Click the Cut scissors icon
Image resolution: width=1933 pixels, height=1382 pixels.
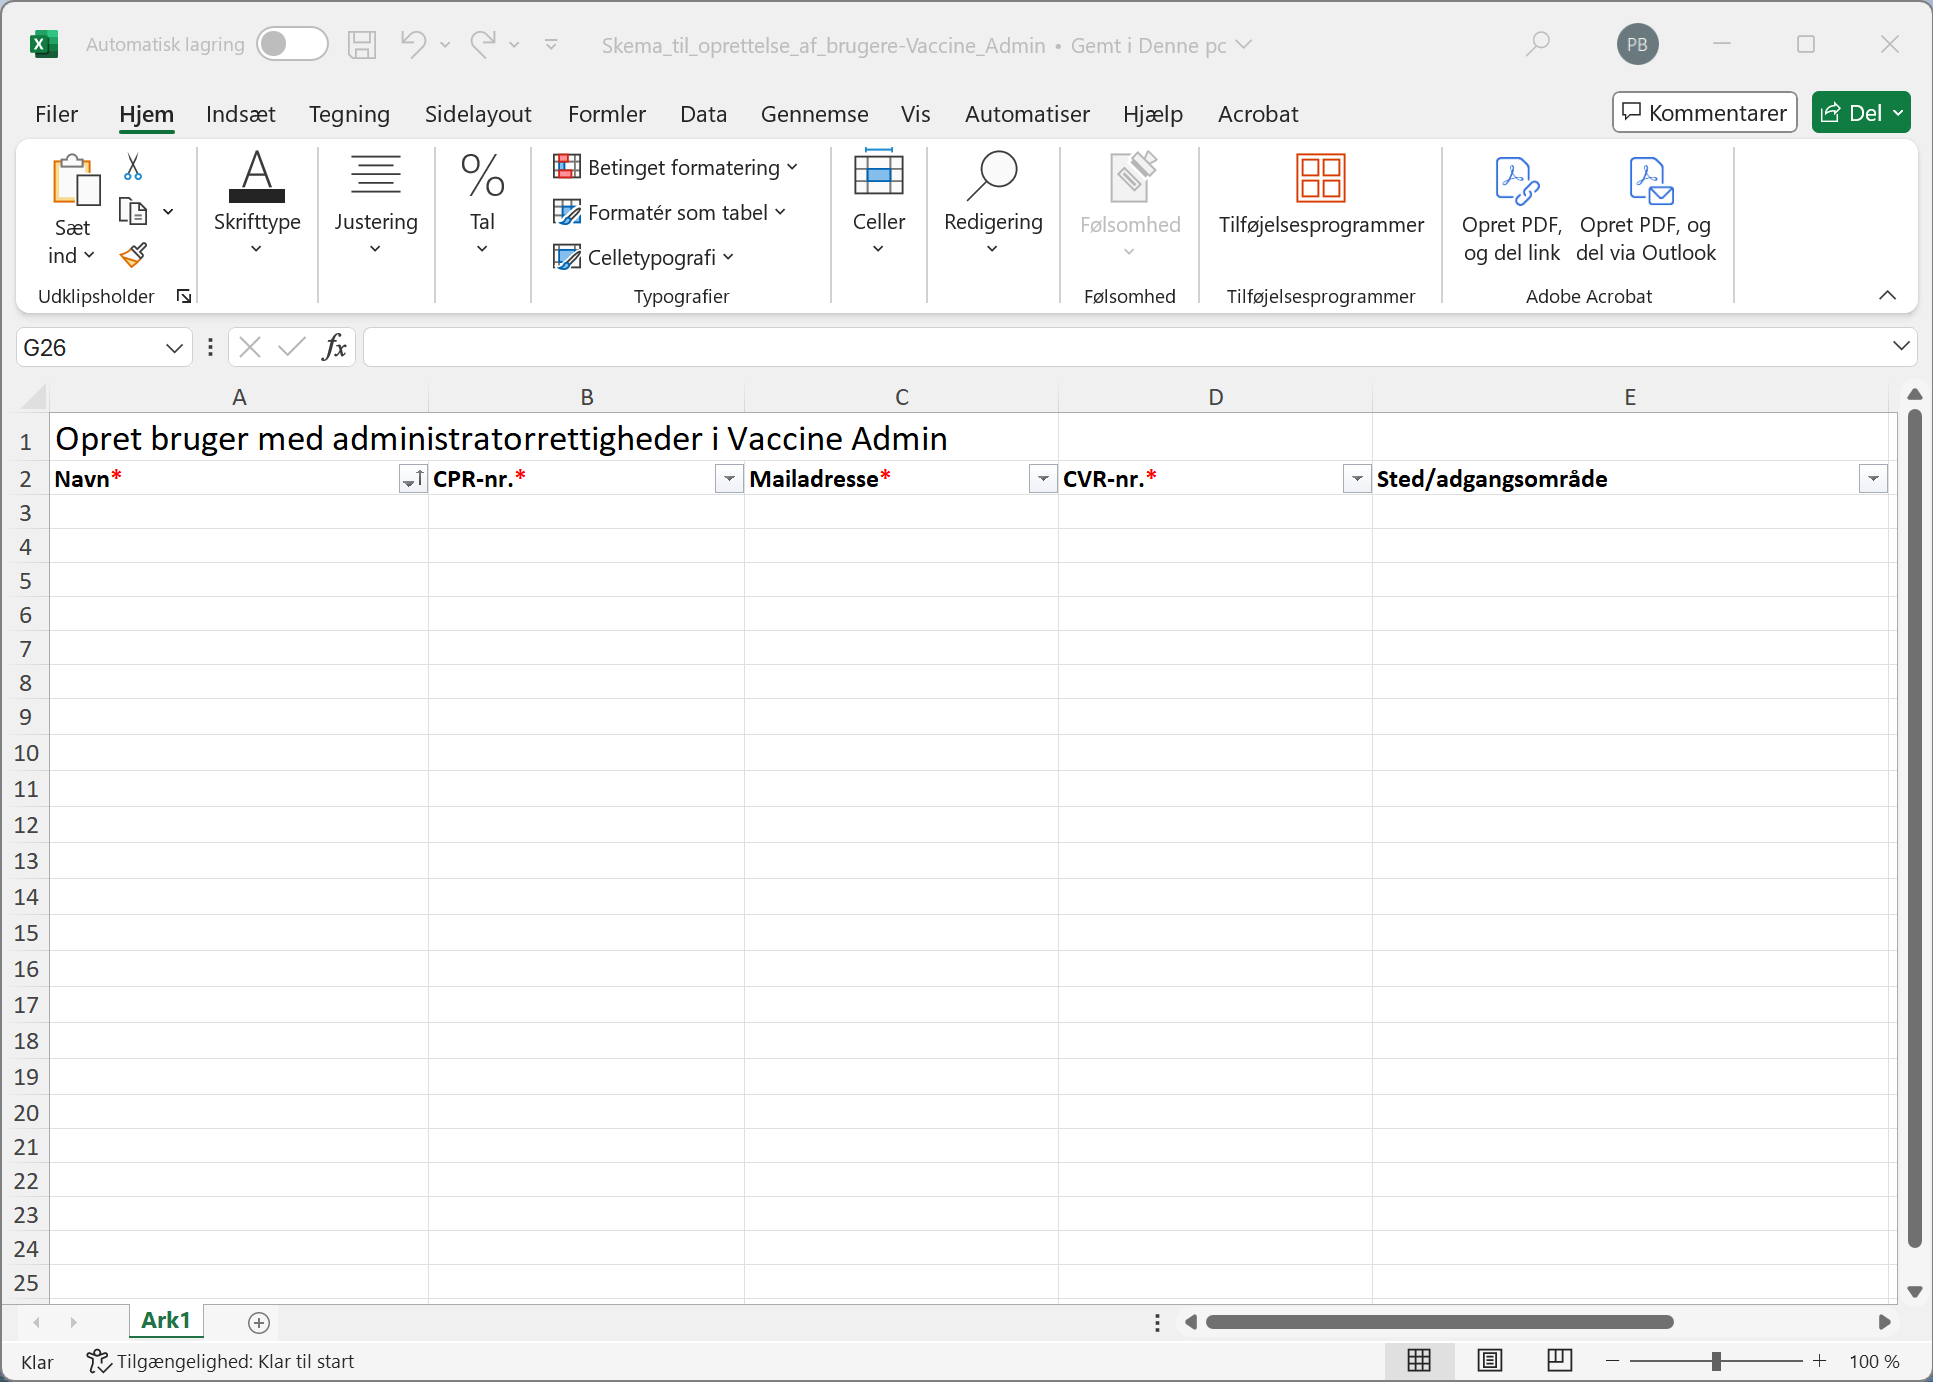(x=133, y=166)
